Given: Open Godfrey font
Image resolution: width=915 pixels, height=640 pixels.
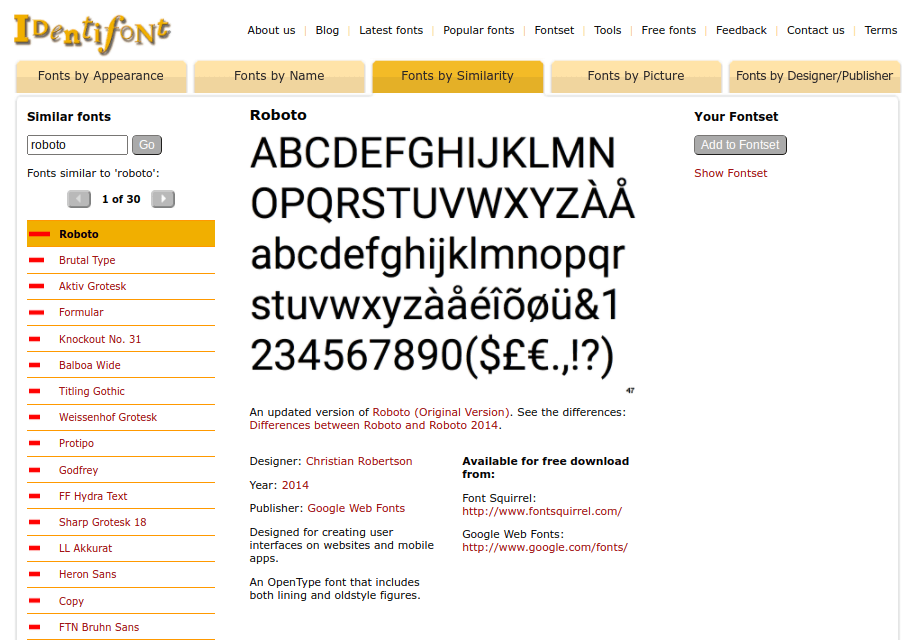Looking at the screenshot, I should tap(78, 470).
